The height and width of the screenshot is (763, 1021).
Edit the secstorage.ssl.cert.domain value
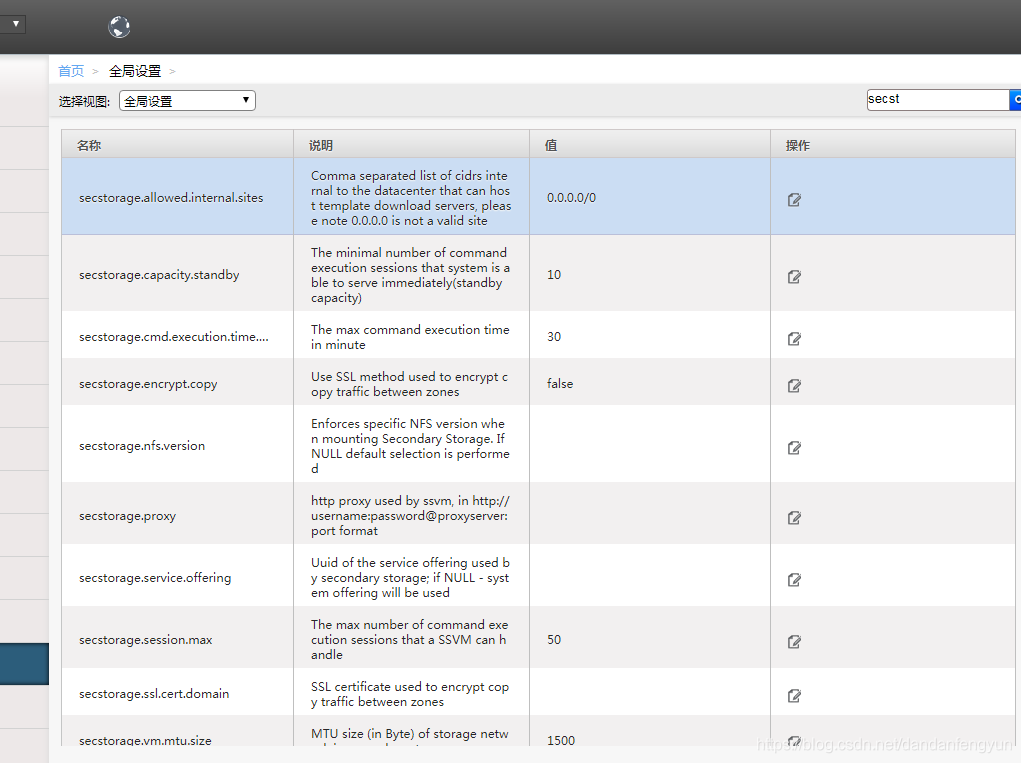point(794,695)
